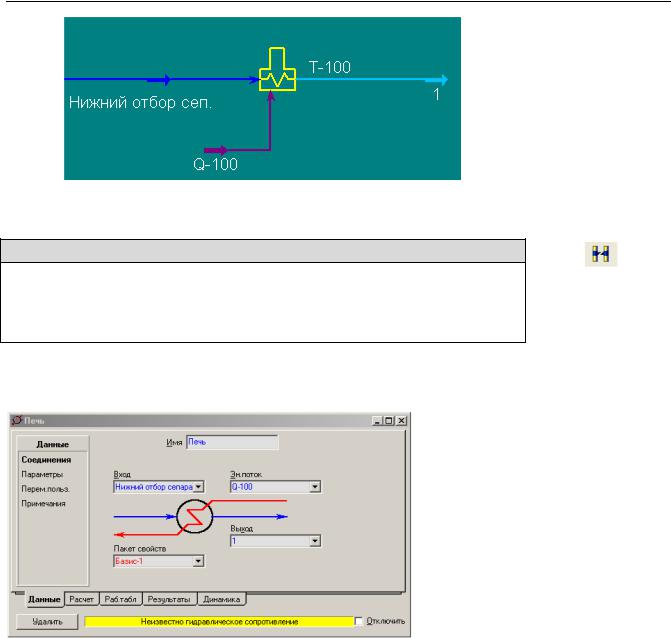Expand the Пакет свойств dropdown

198,561
